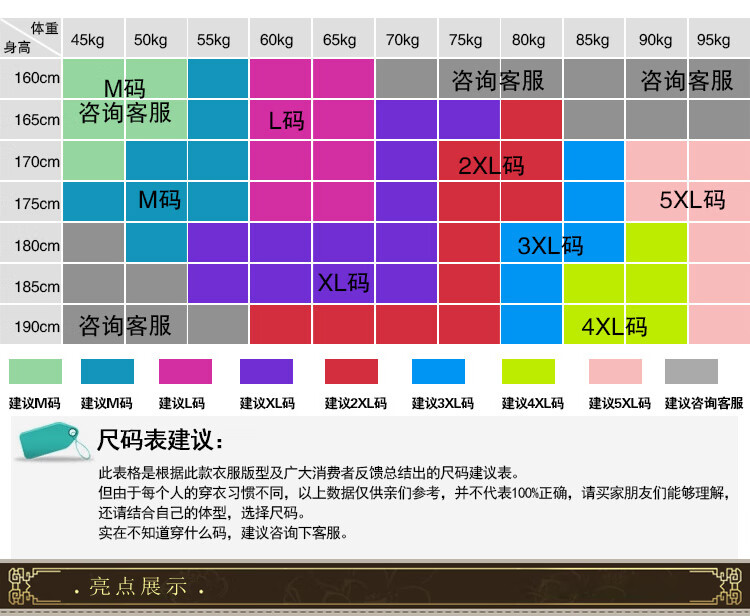750x616 pixels.
Task: Choose the purple 建议XL码 legend swatch
Action: coord(266,372)
